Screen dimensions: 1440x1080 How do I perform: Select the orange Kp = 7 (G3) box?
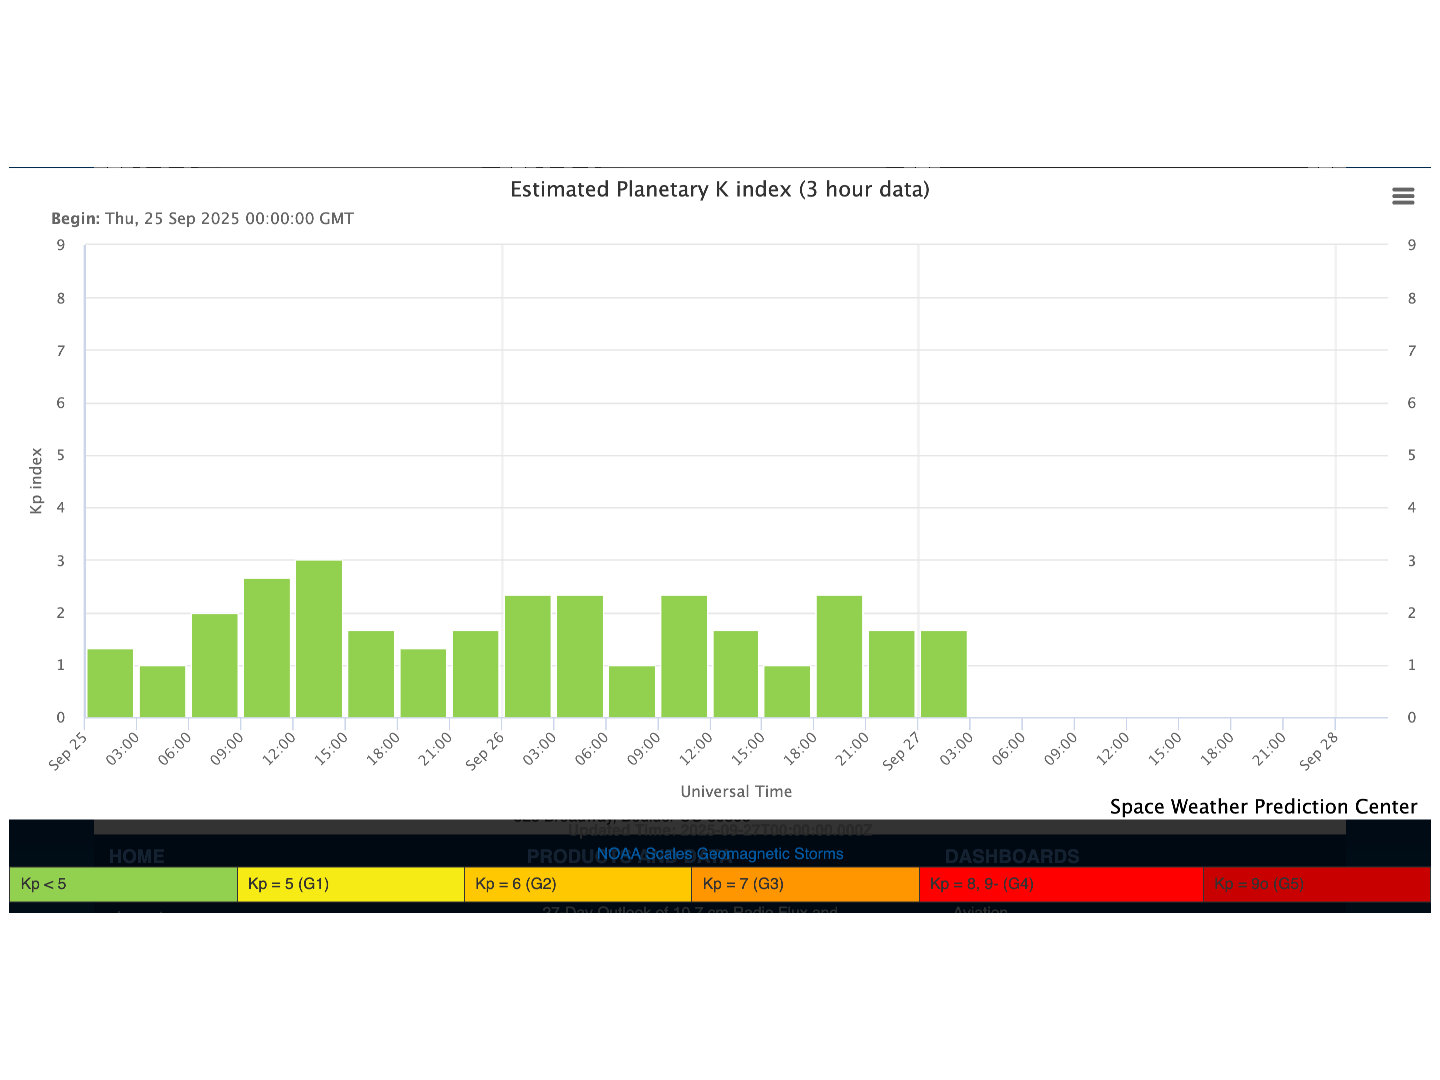coord(804,884)
